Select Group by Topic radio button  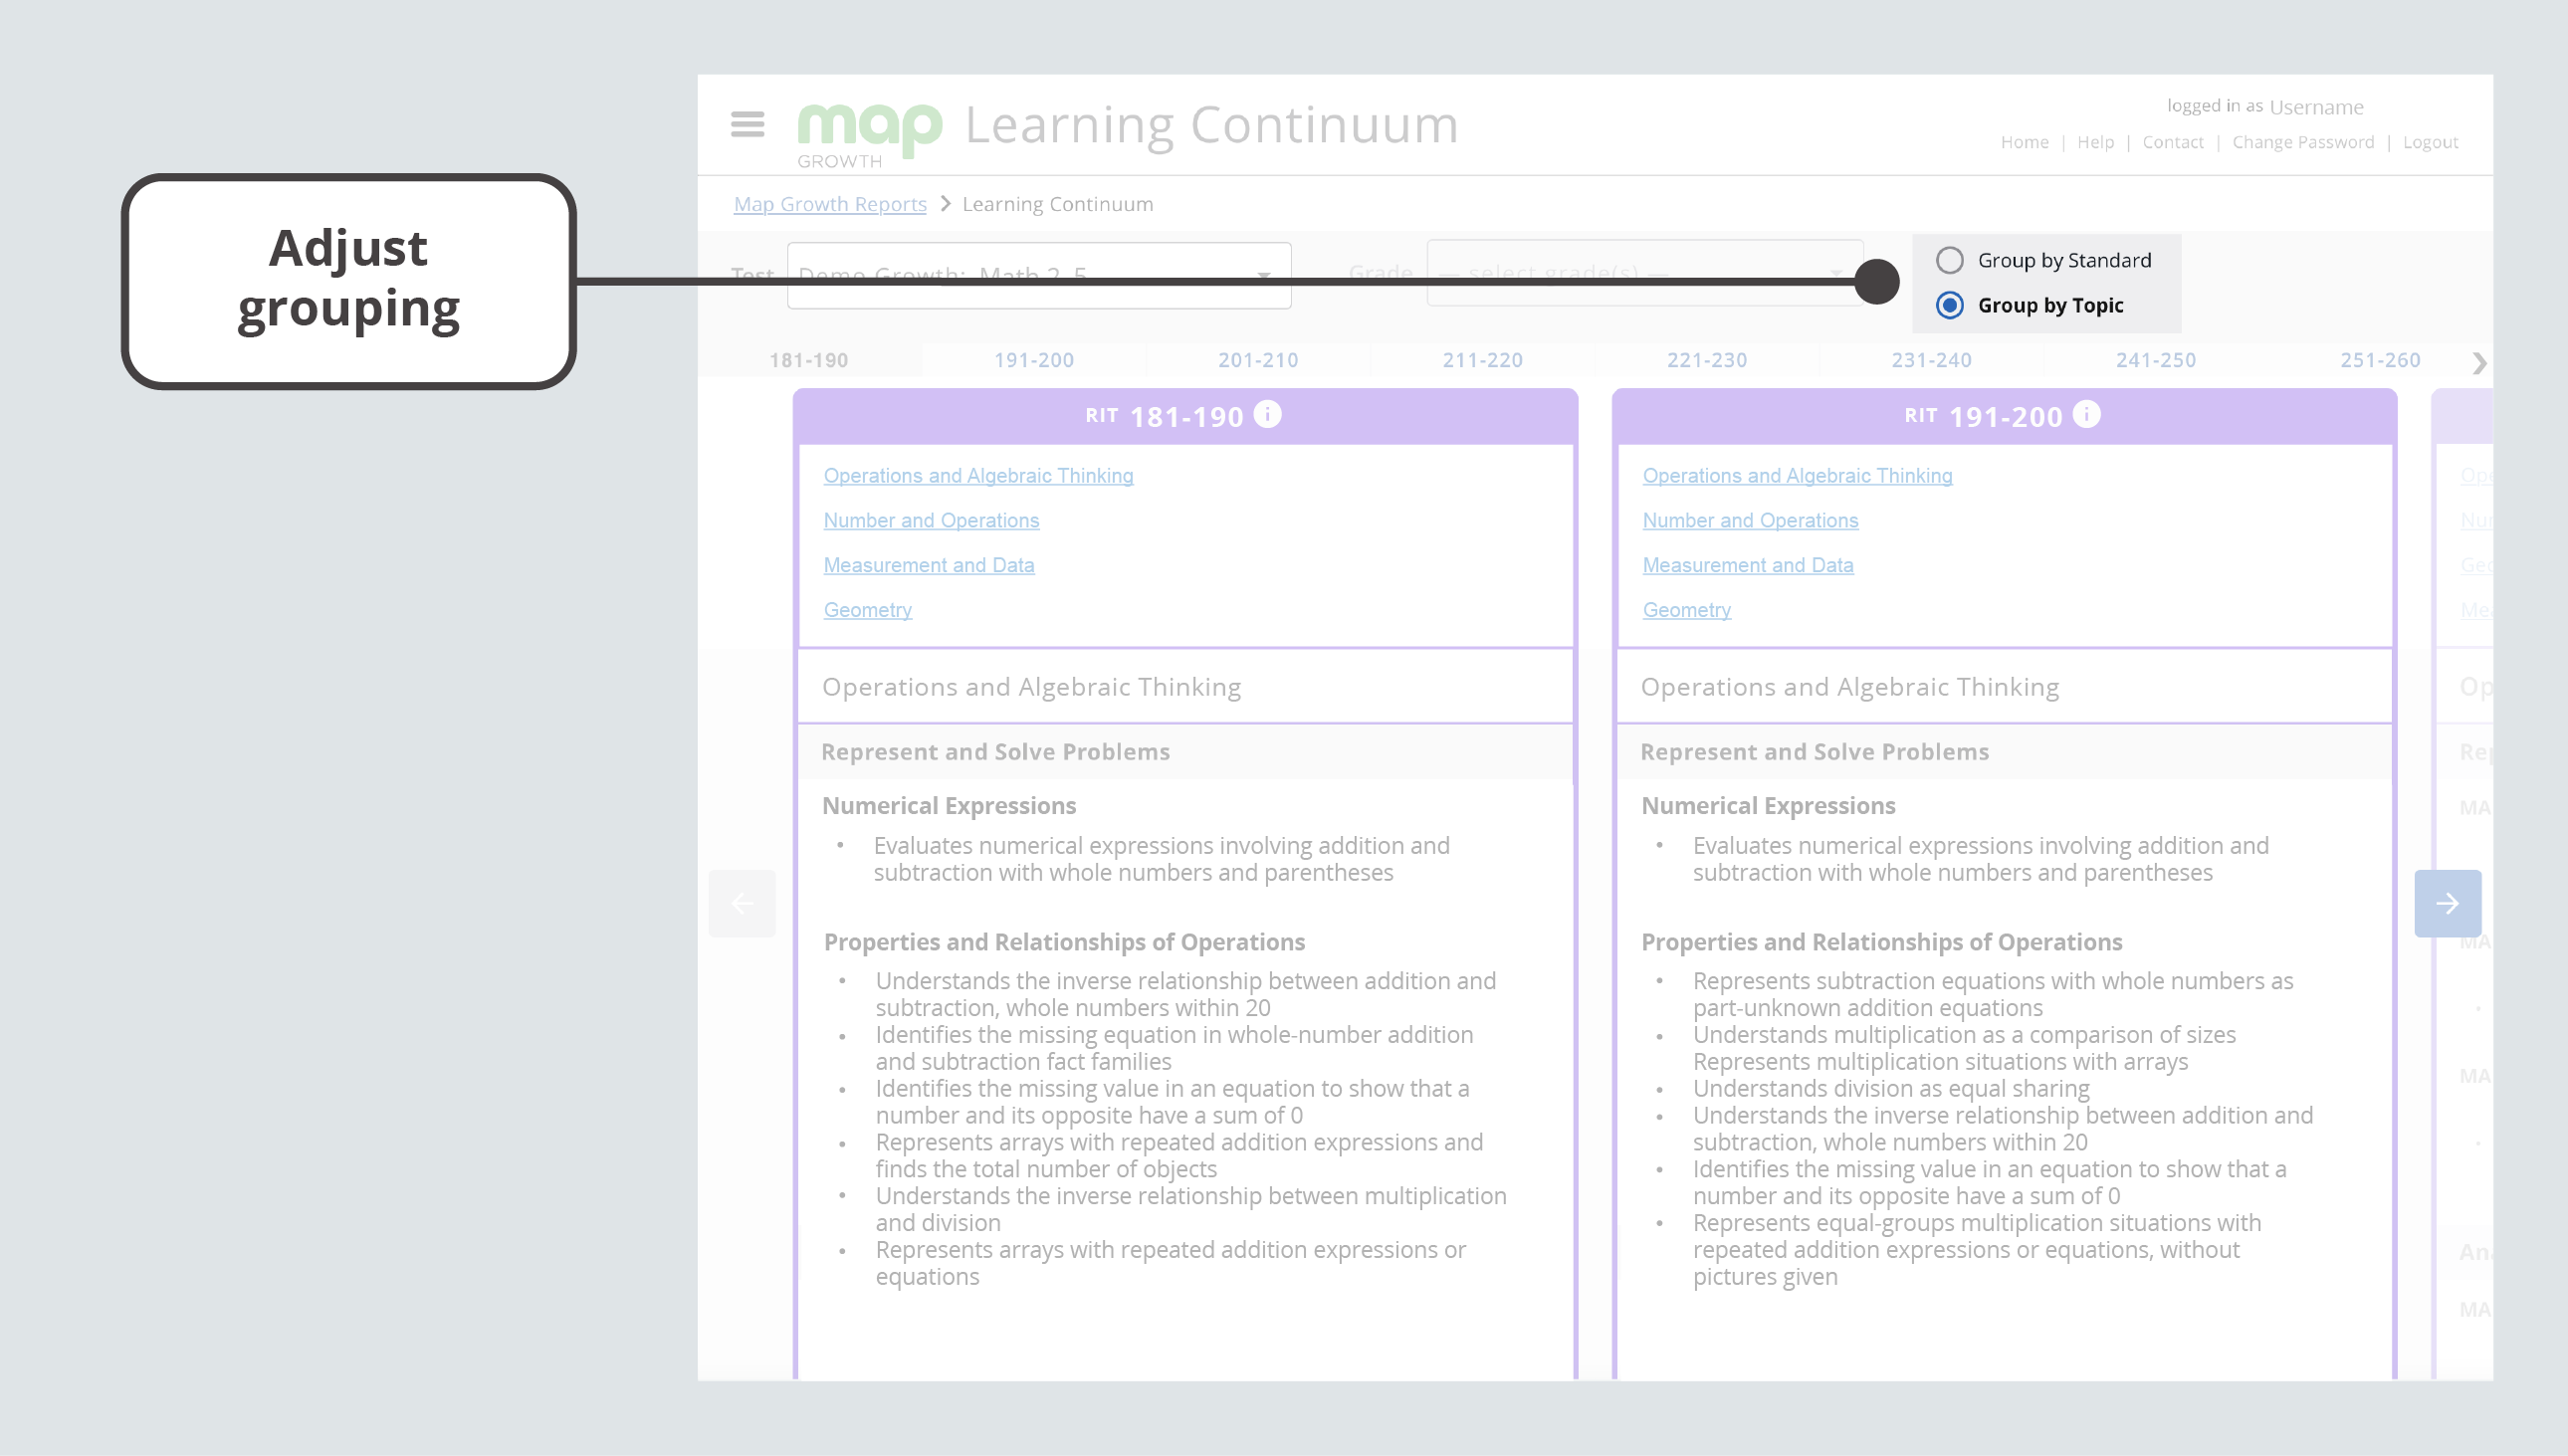[x=1949, y=305]
